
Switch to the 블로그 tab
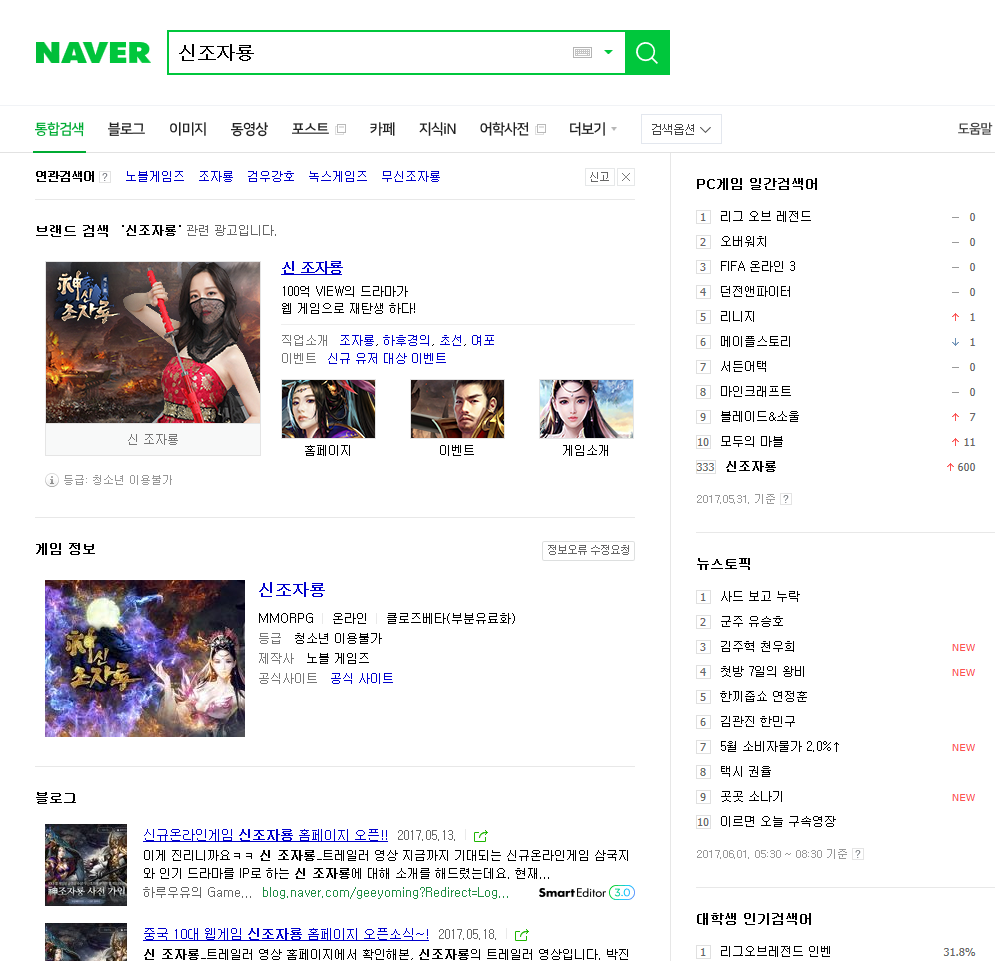coord(126,129)
